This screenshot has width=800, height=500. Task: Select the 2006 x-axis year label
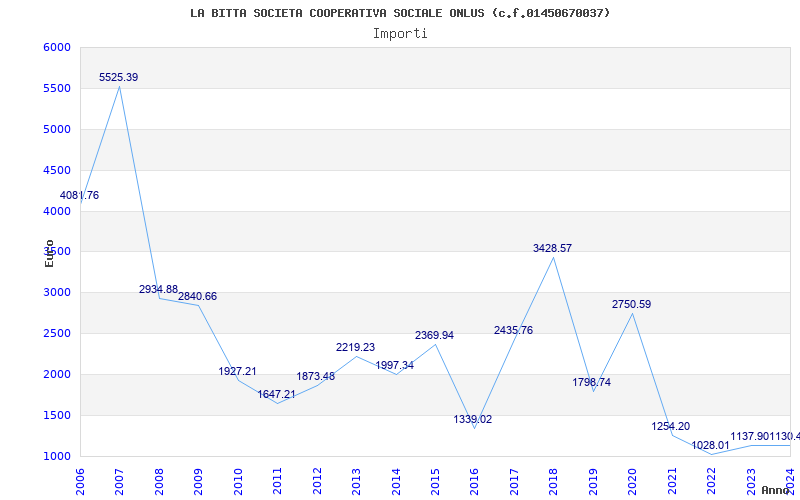pos(80,482)
